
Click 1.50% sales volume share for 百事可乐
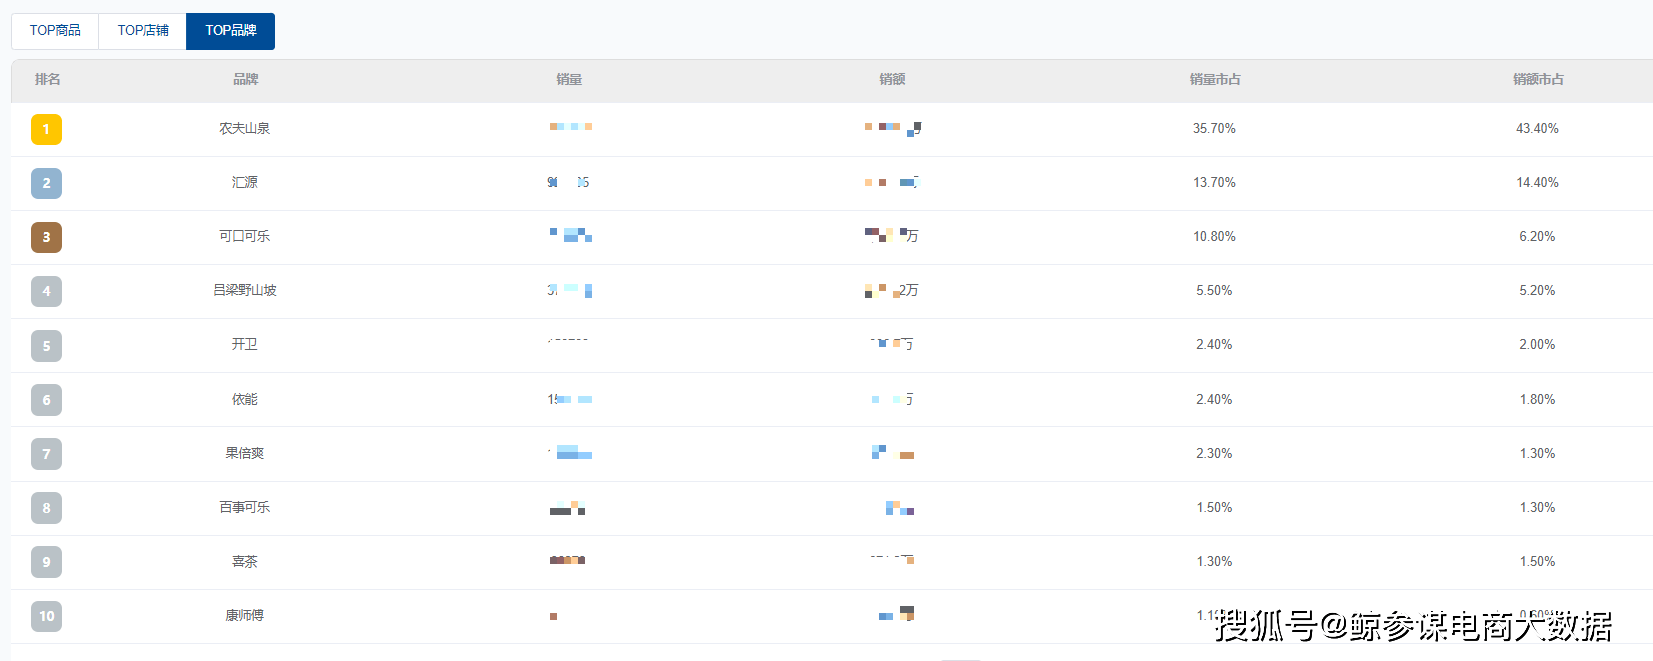pos(1214,508)
